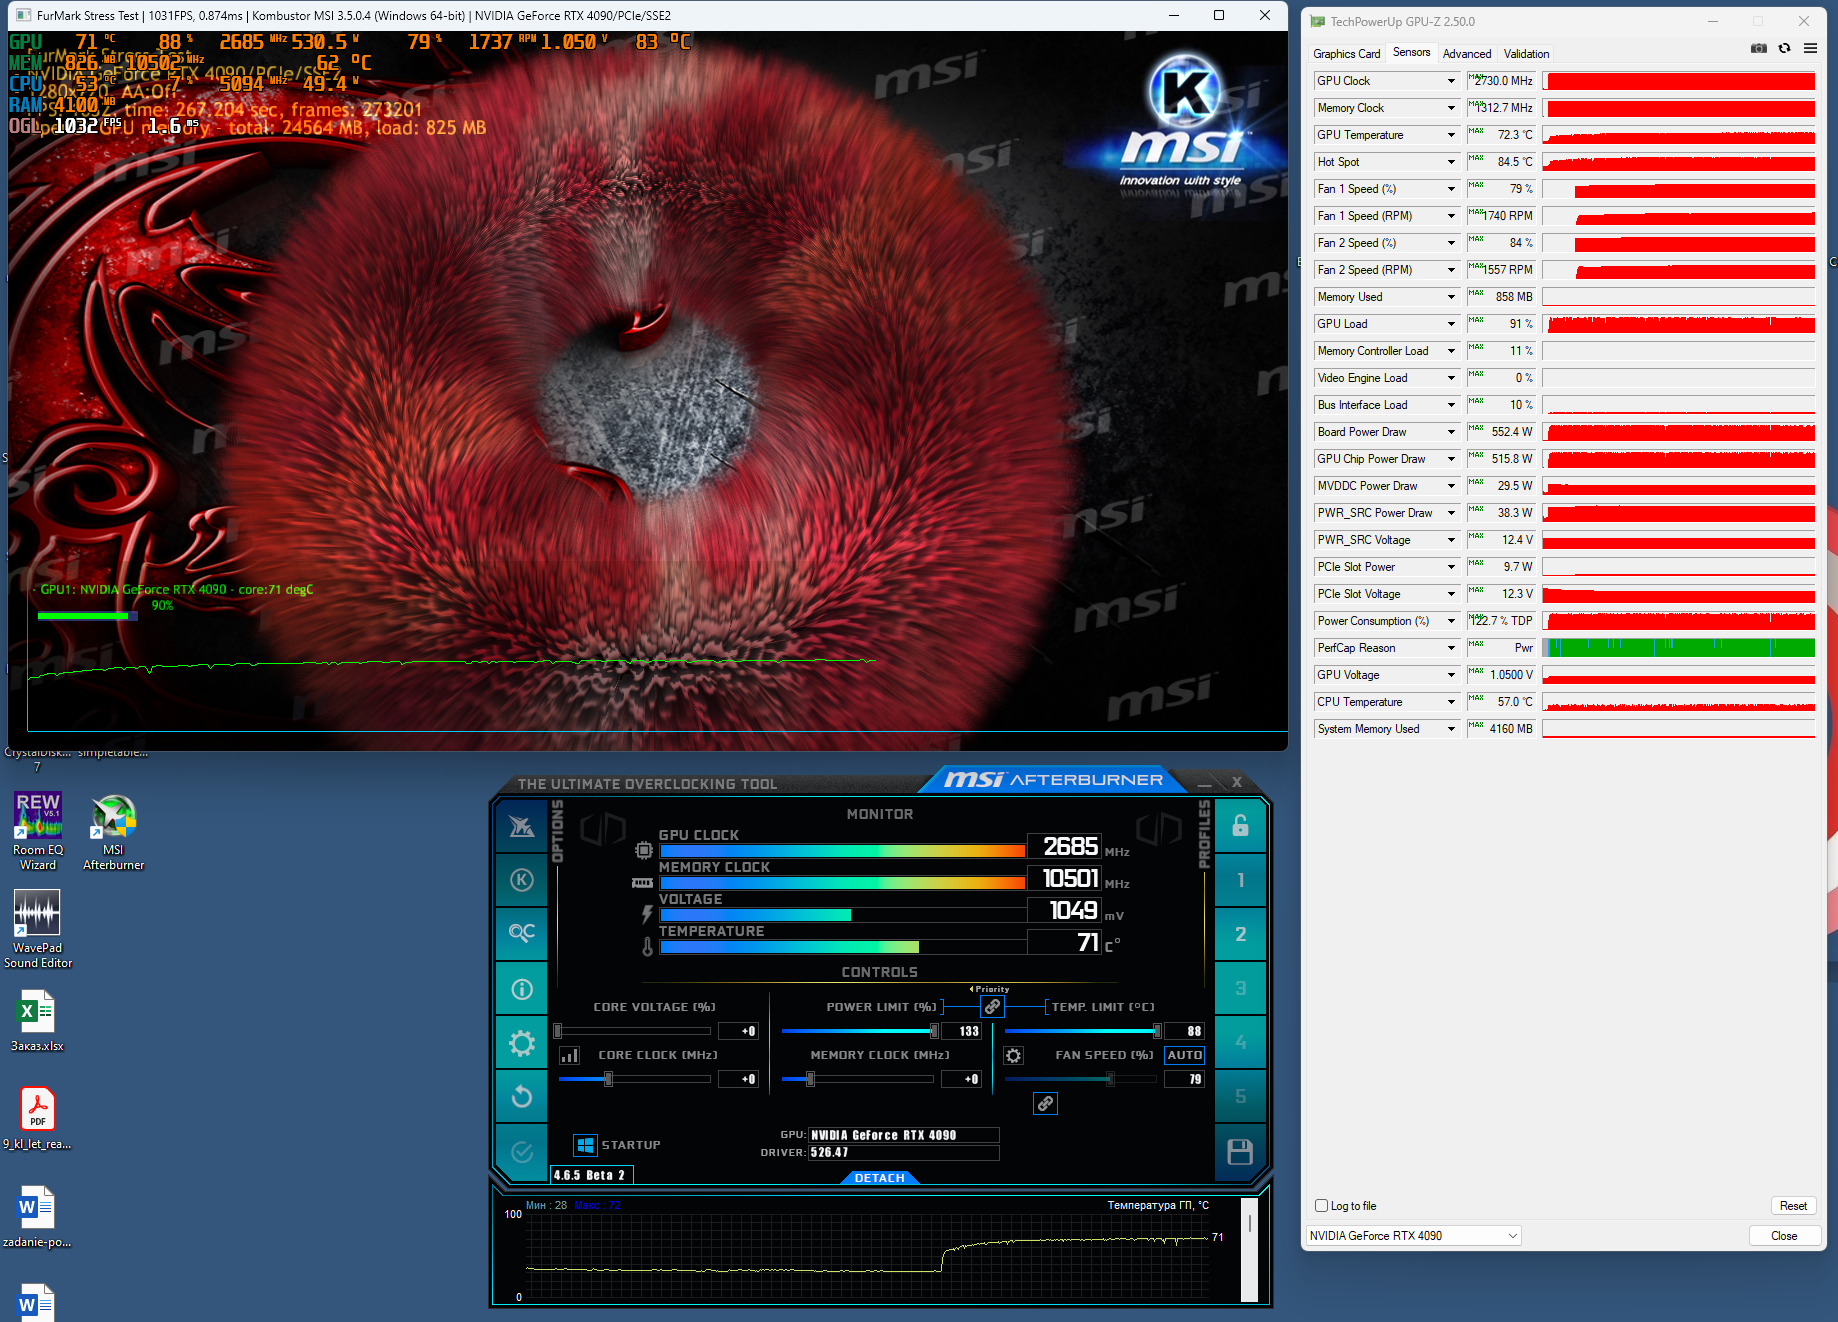Viewport: 1838px width, 1322px height.
Task: Click the Temp Limit value field showing 88
Action: coord(1185,1031)
